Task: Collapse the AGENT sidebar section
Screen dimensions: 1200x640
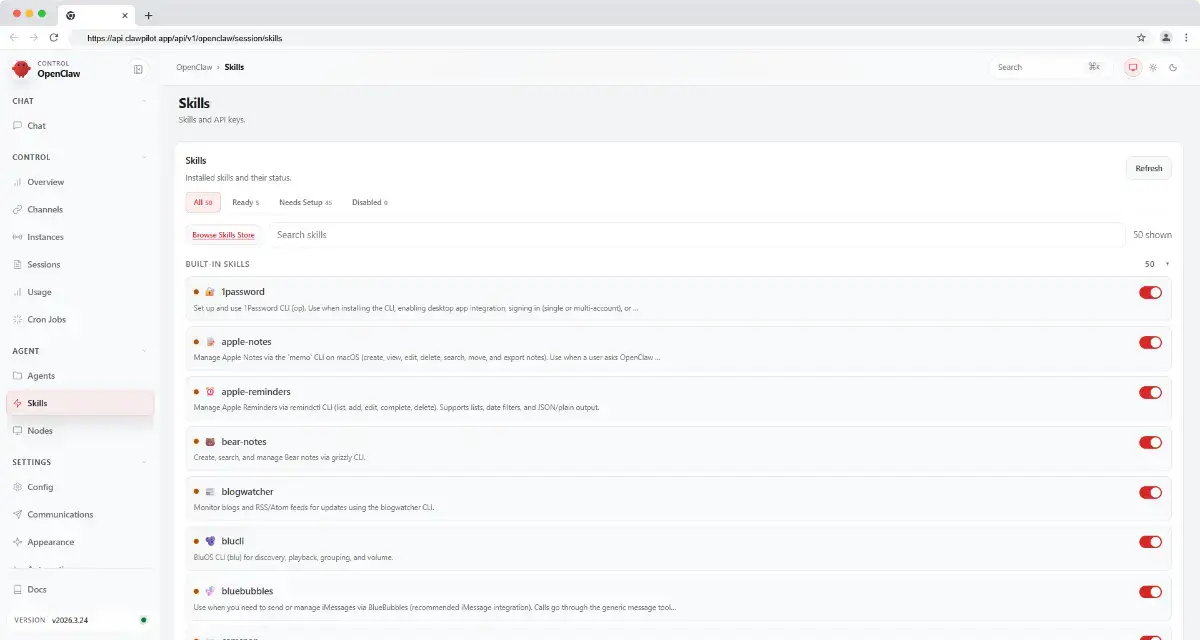Action: (x=144, y=351)
